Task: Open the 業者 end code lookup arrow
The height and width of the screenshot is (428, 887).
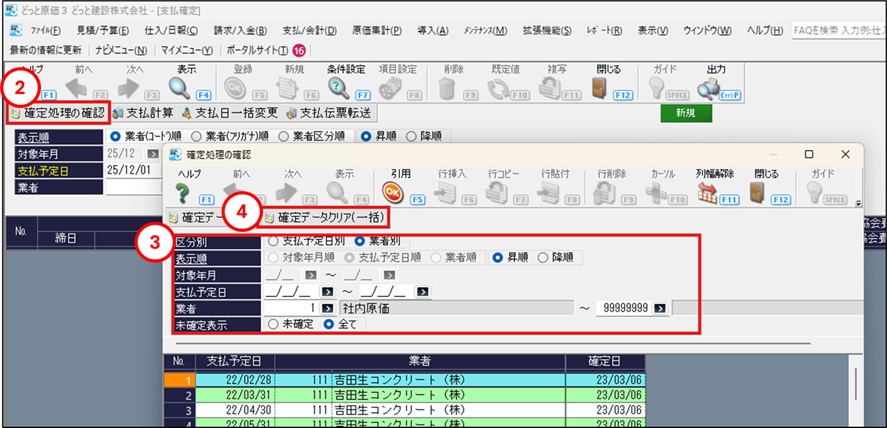Action: click(659, 308)
